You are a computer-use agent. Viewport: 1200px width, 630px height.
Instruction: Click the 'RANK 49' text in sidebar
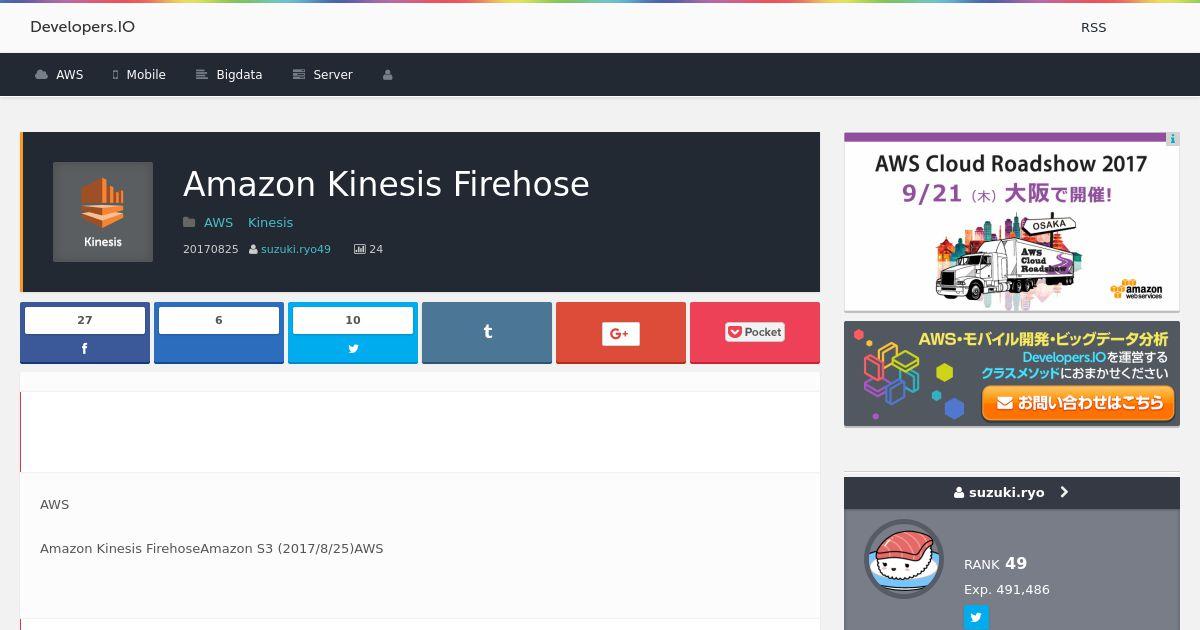995,563
